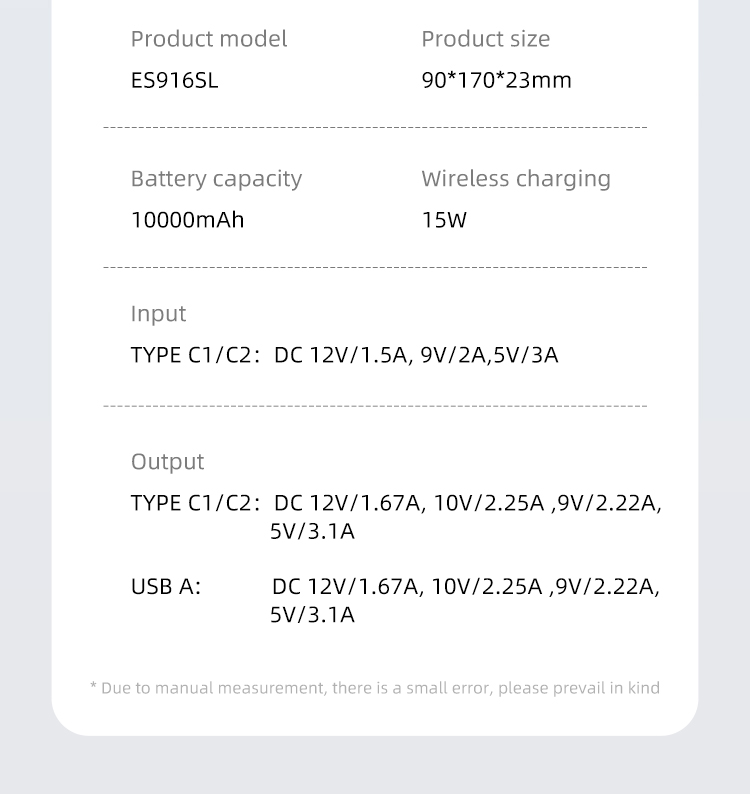This screenshot has height=794, width=750.
Task: Click the "Wireless charging" heading
Action: [515, 179]
